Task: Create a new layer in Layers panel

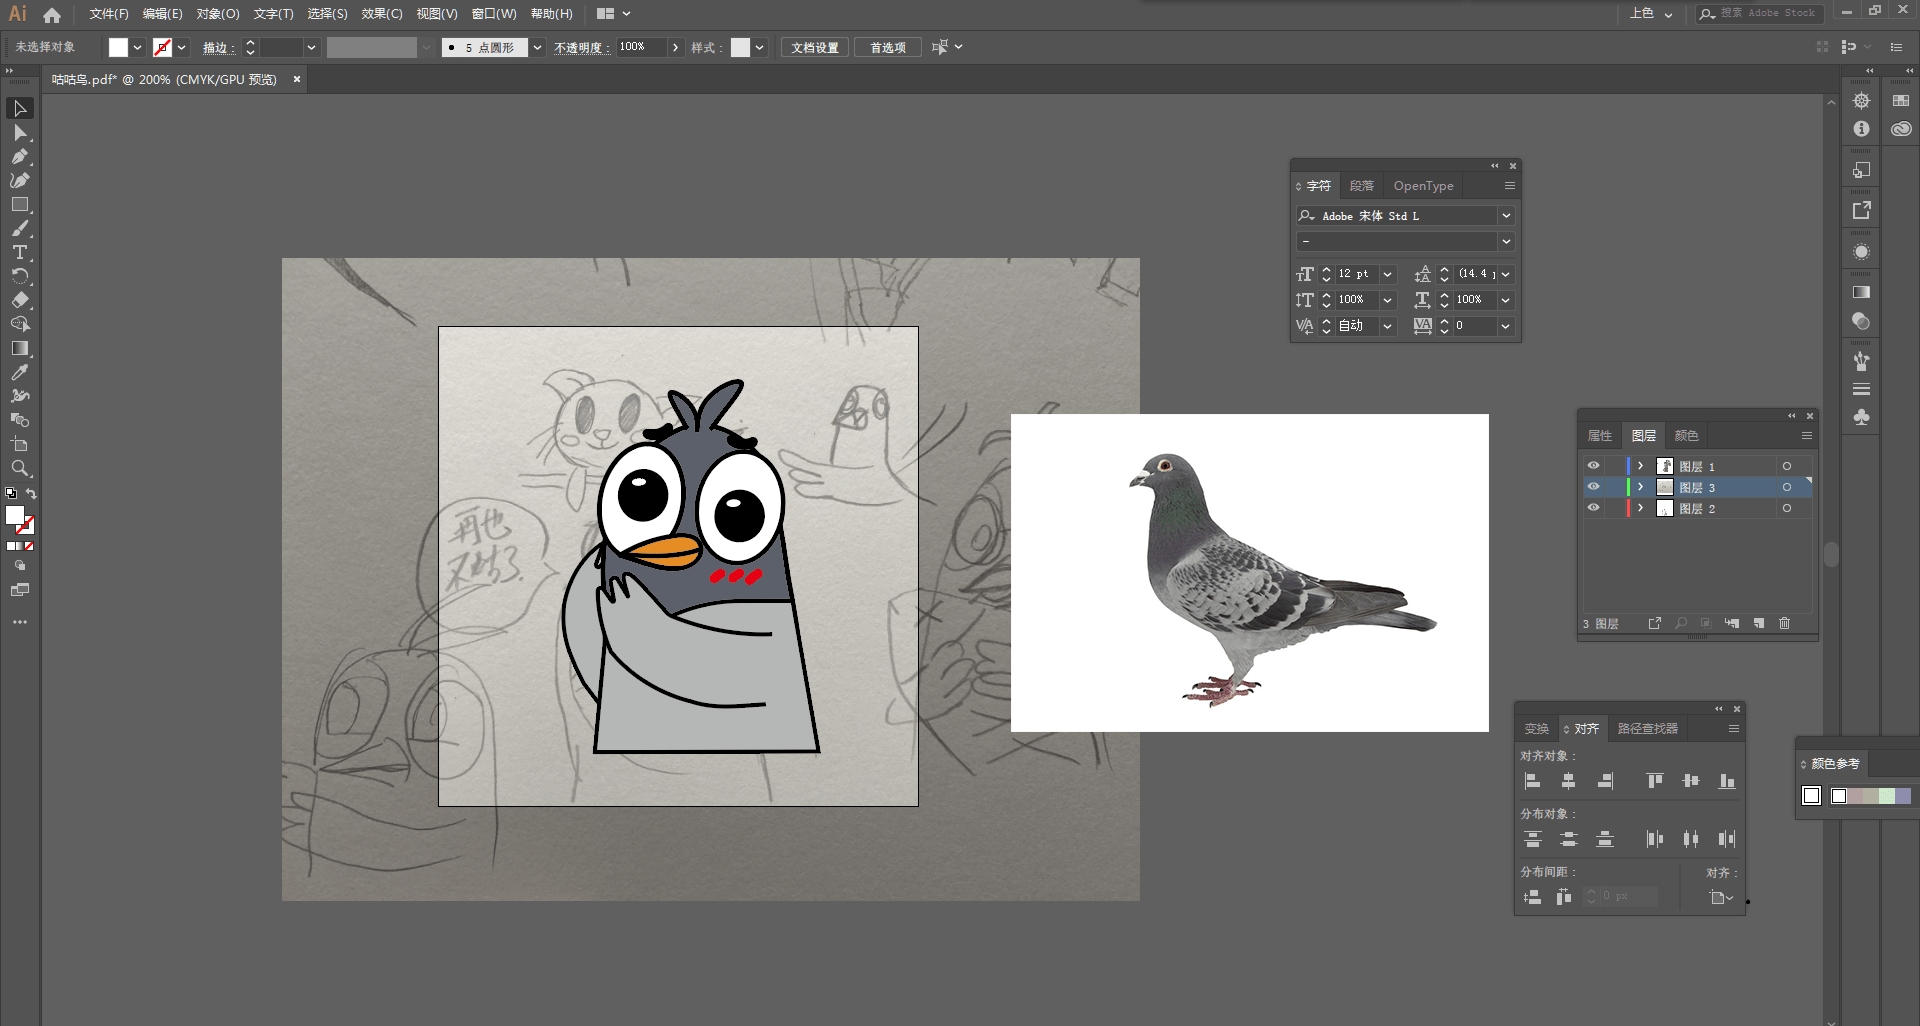Action: 1759,623
